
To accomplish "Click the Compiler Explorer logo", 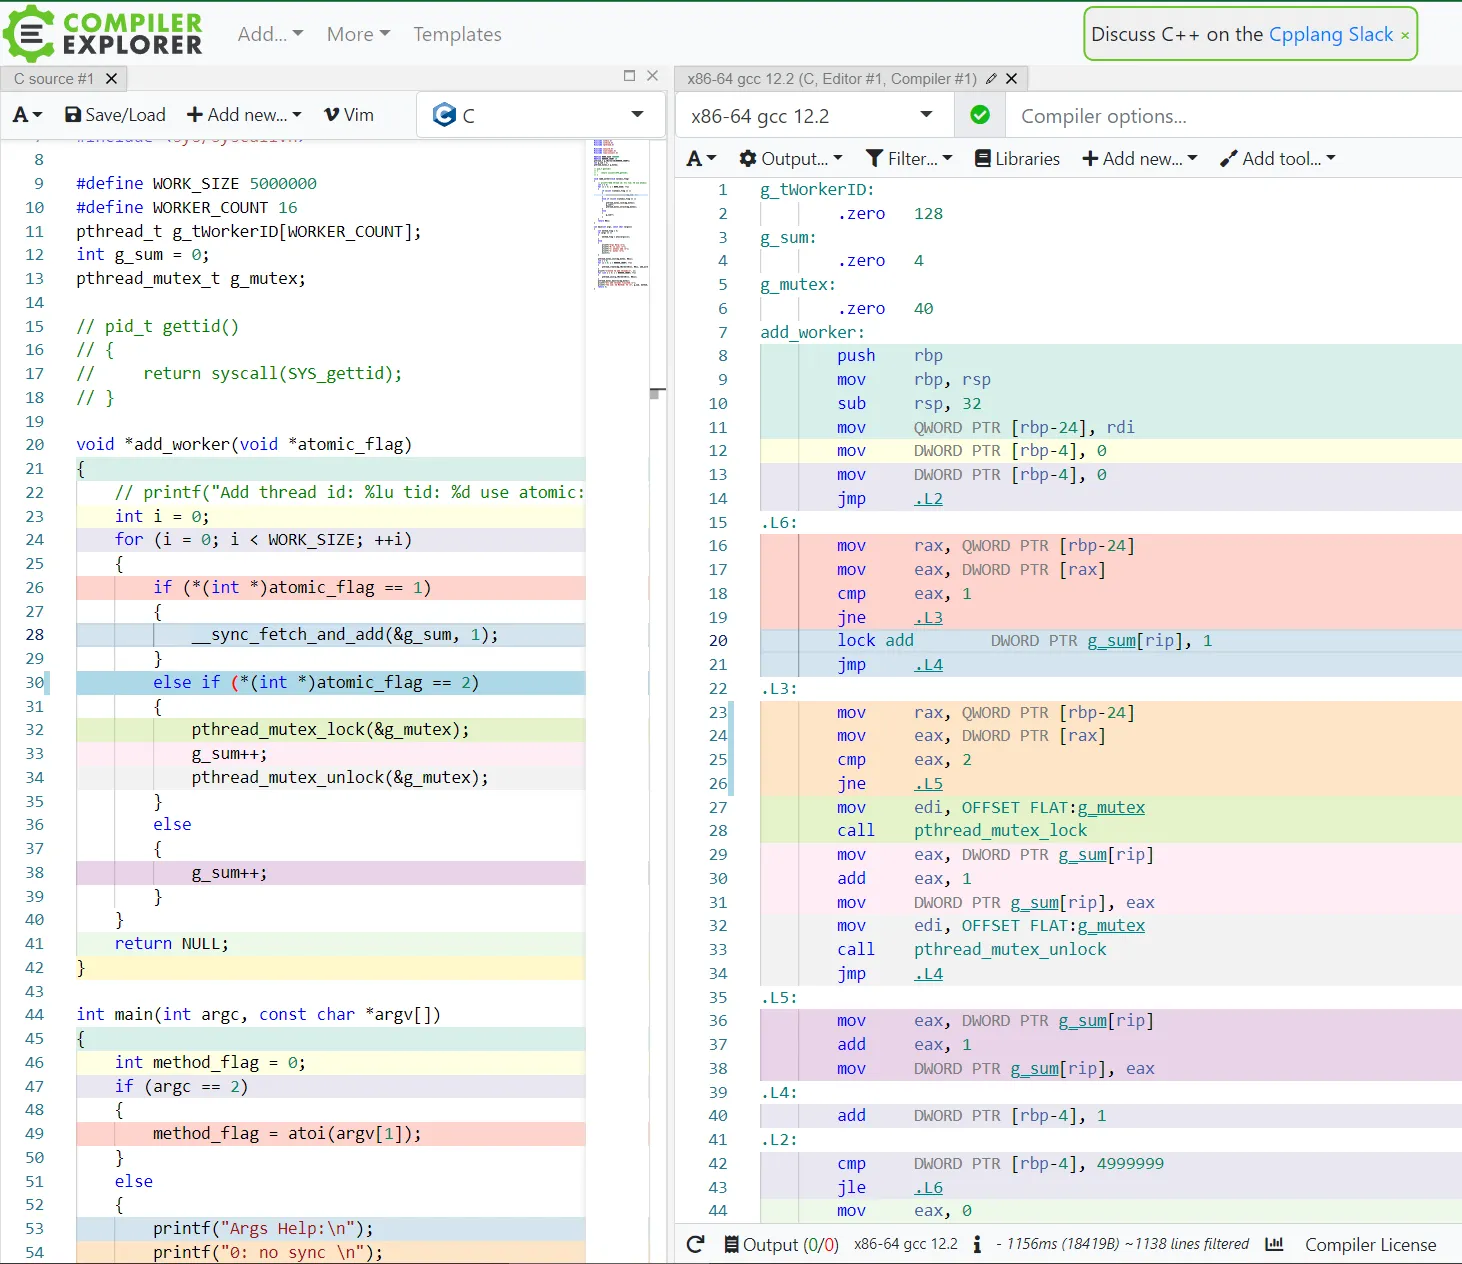I will (x=103, y=33).
